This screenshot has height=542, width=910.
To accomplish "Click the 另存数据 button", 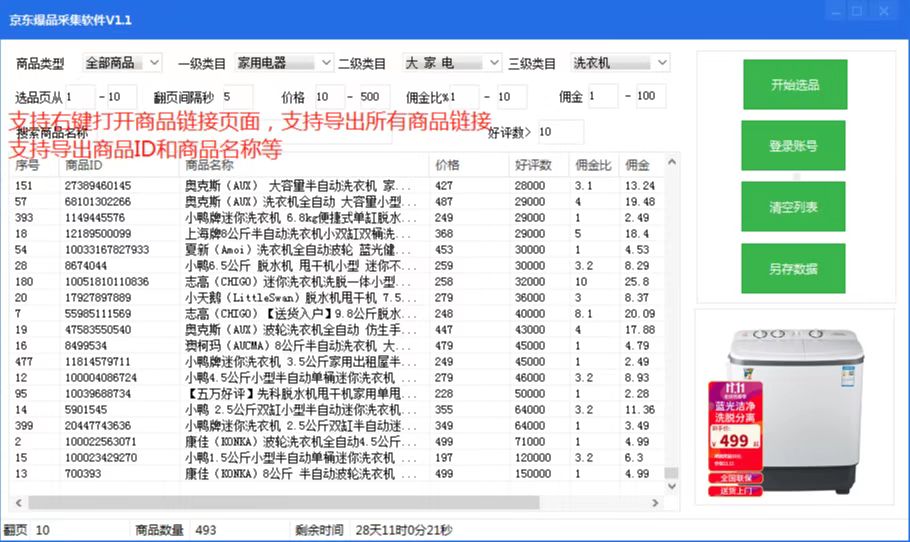I will click(x=793, y=269).
